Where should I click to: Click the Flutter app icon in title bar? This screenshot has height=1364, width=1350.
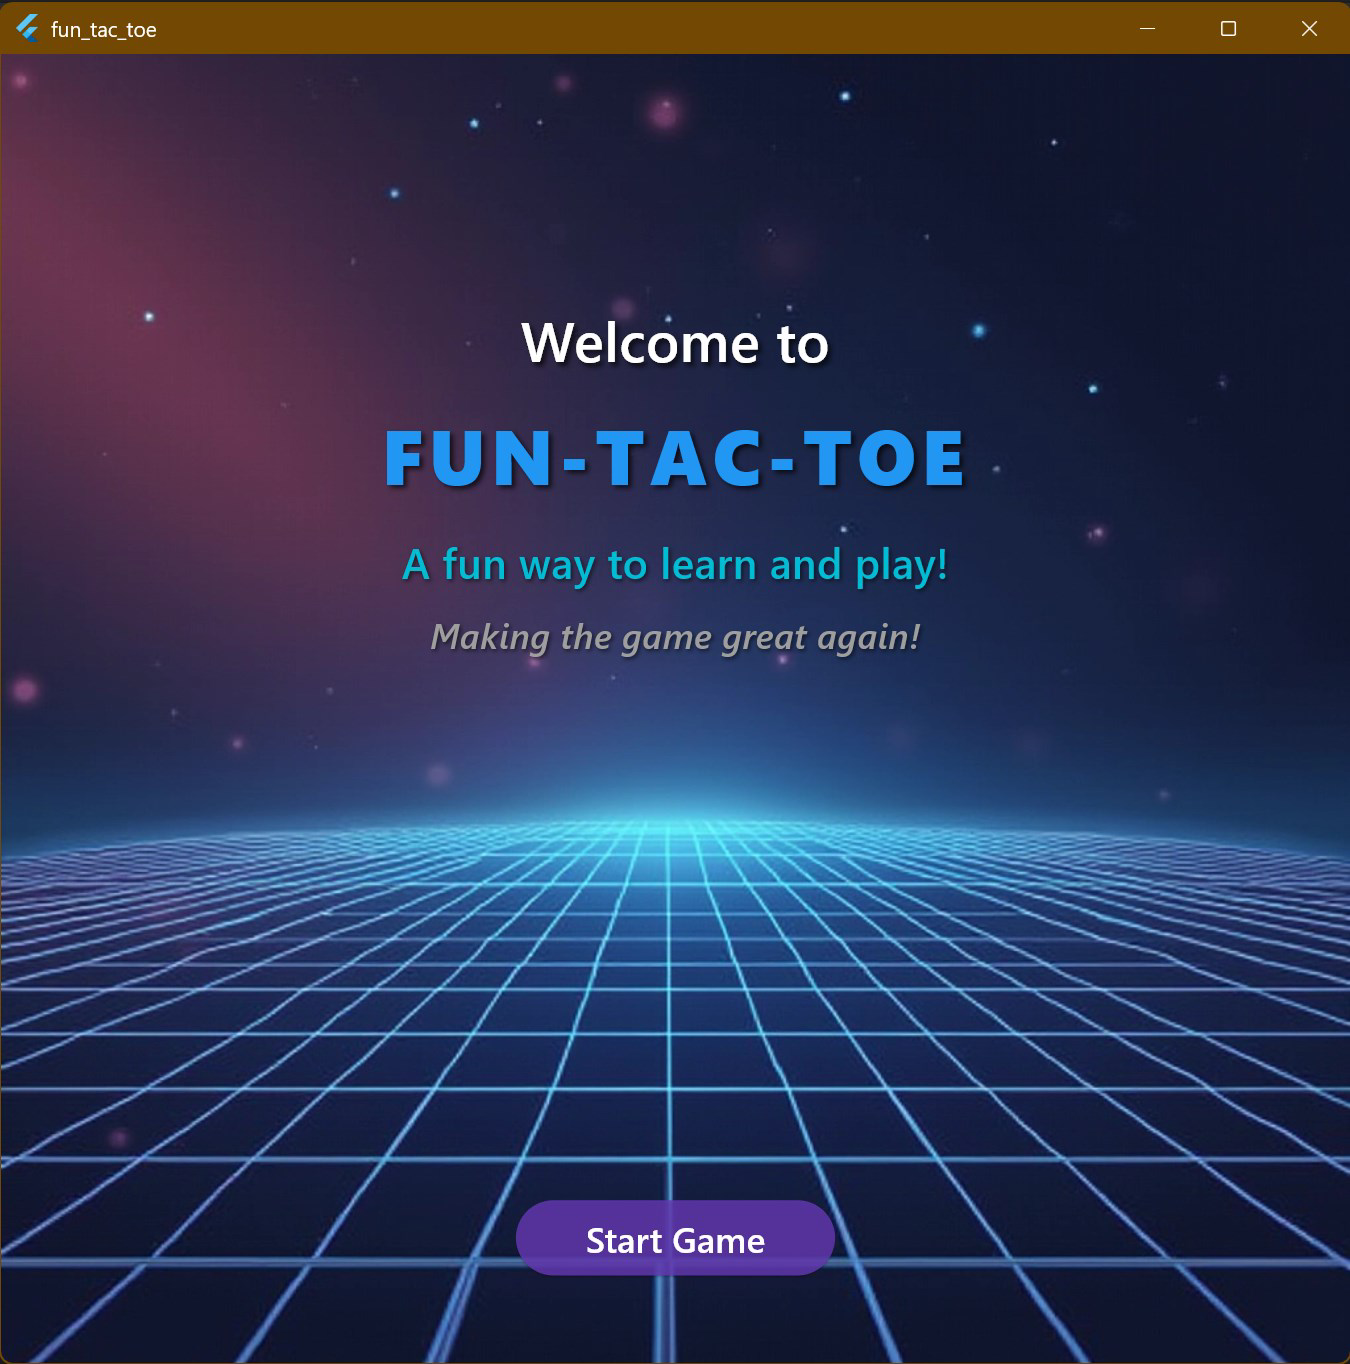click(28, 29)
